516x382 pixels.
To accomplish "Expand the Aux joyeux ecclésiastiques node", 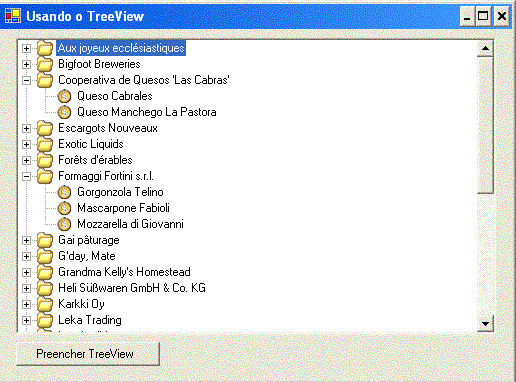I will pyautogui.click(x=26, y=48).
